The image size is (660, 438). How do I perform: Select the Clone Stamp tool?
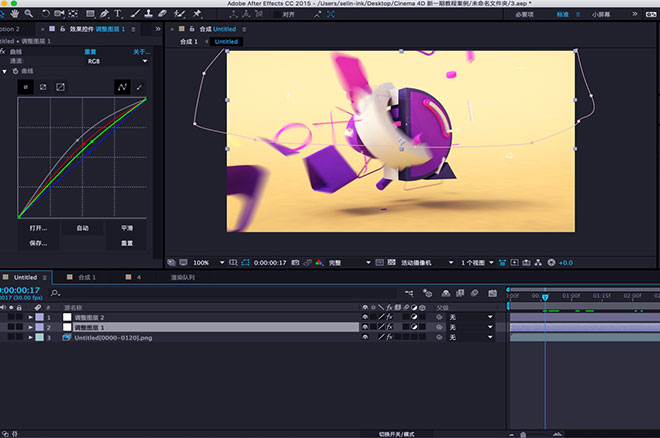[149, 14]
